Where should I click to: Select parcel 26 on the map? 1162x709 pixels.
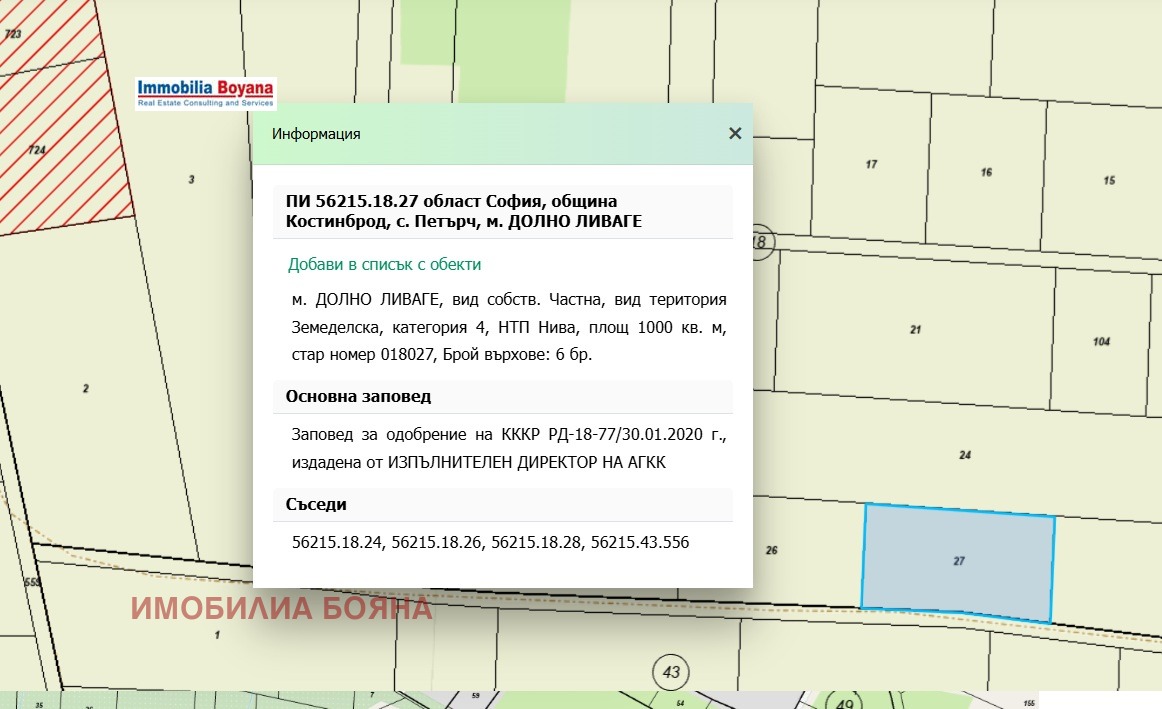[x=770, y=551]
